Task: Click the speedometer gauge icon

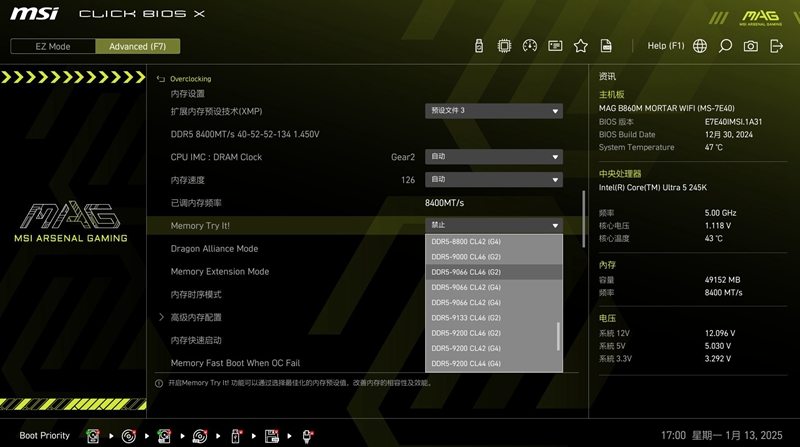Action: point(530,46)
